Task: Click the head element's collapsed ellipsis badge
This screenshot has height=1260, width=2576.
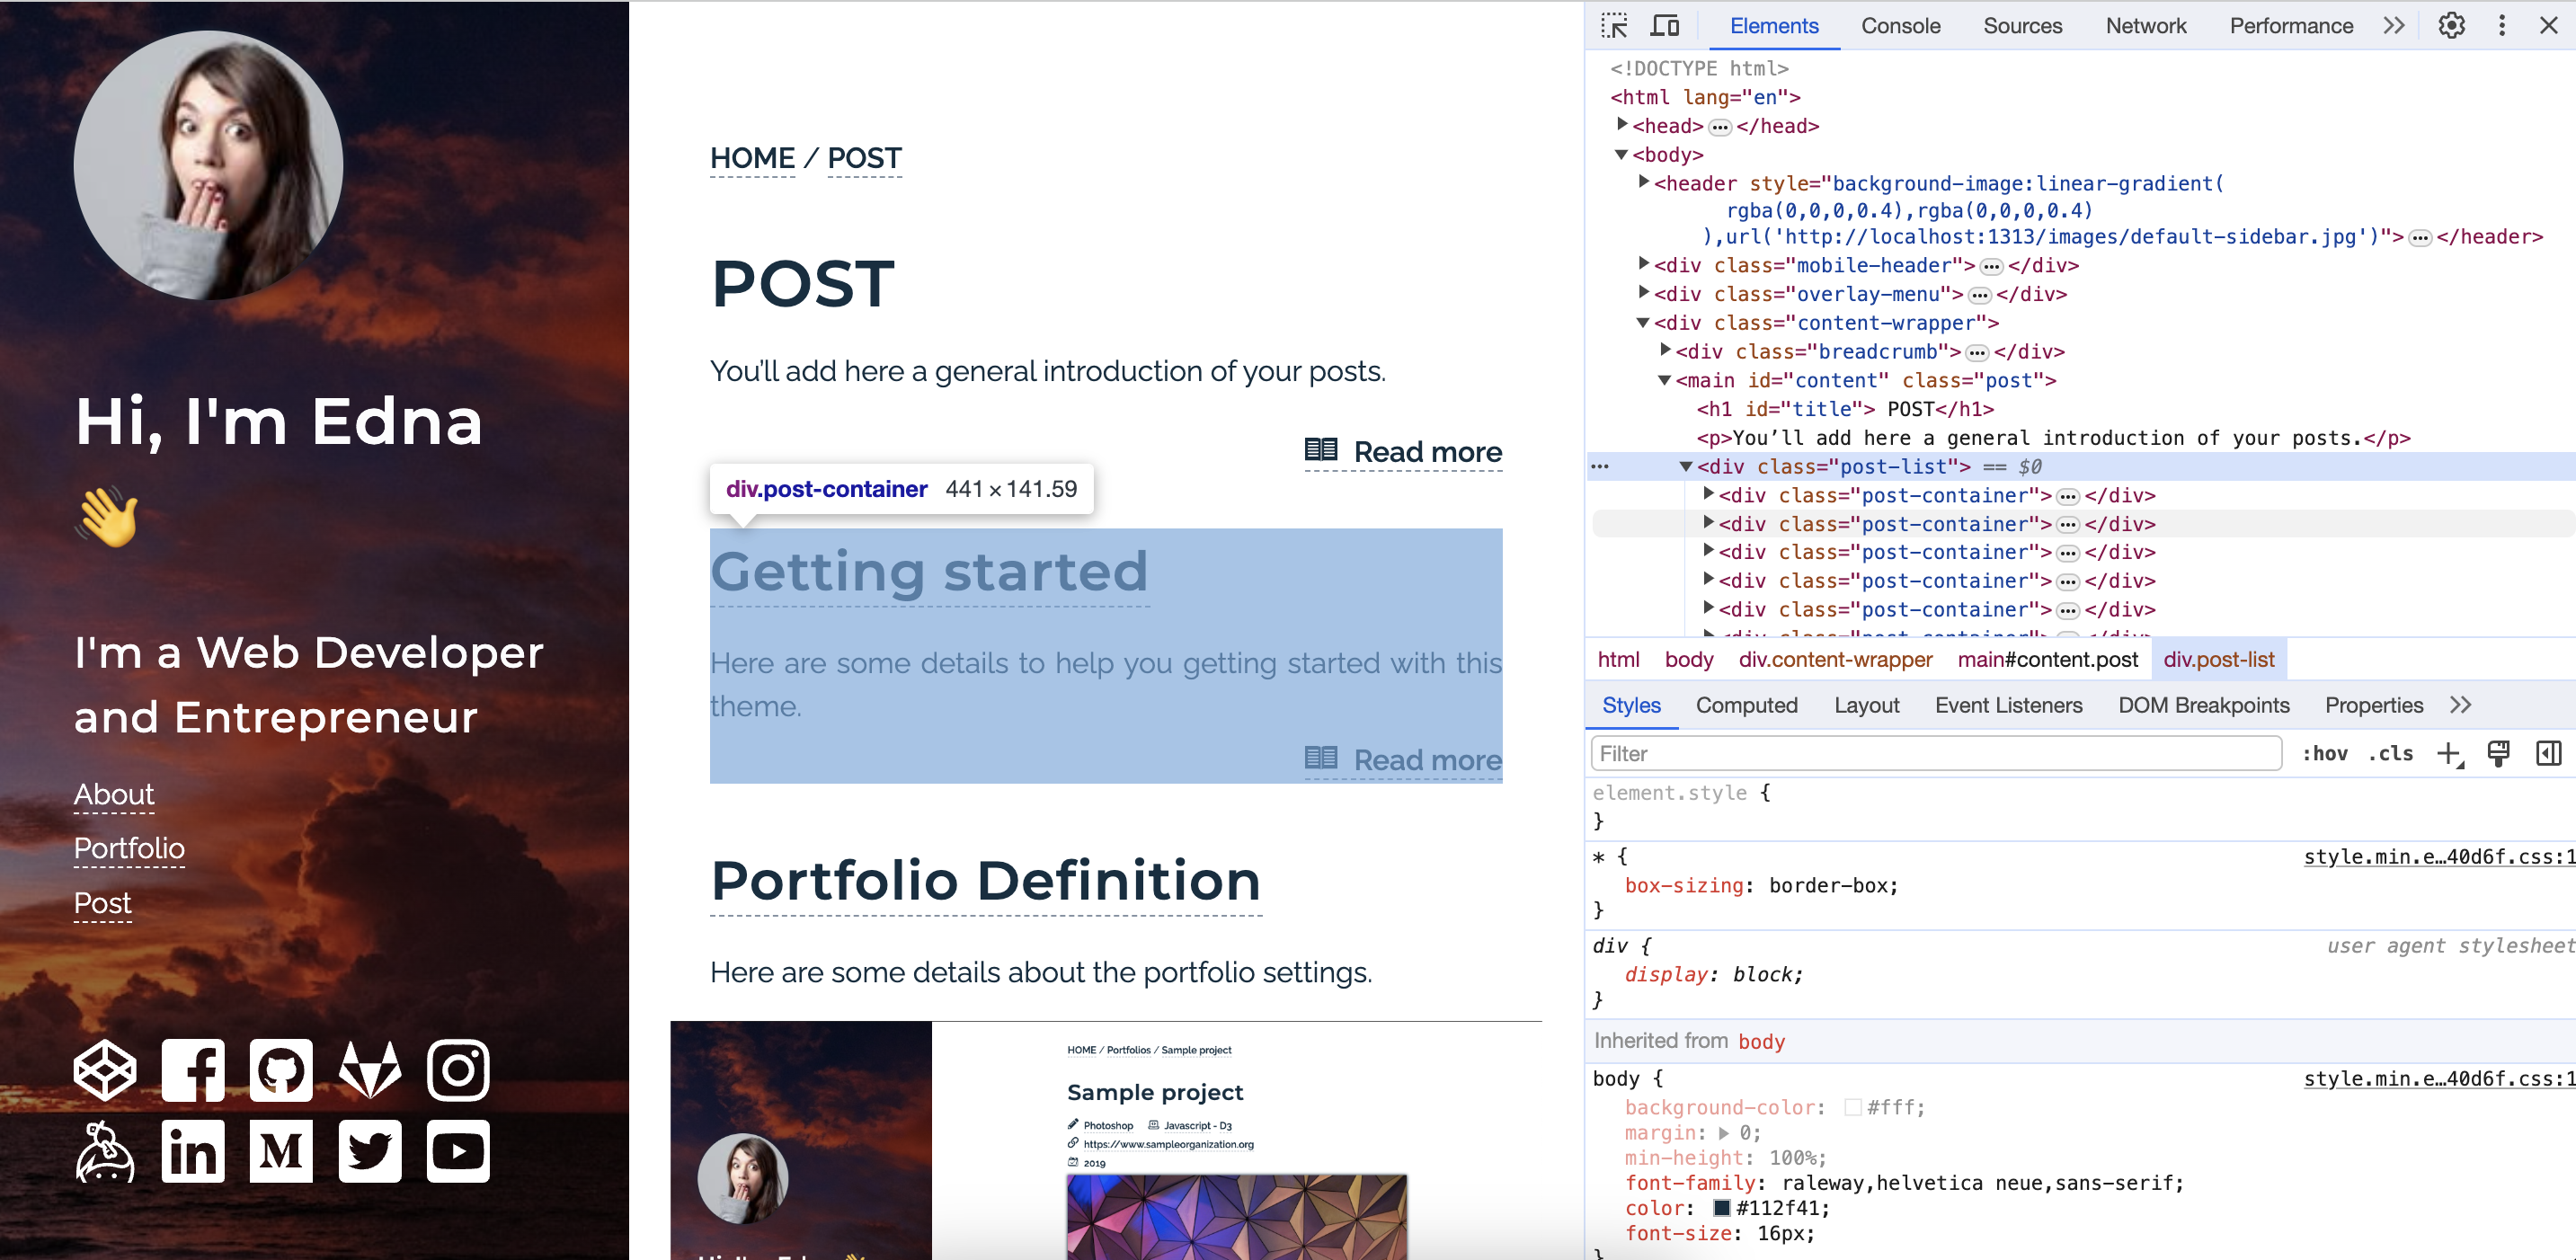Action: (1719, 127)
